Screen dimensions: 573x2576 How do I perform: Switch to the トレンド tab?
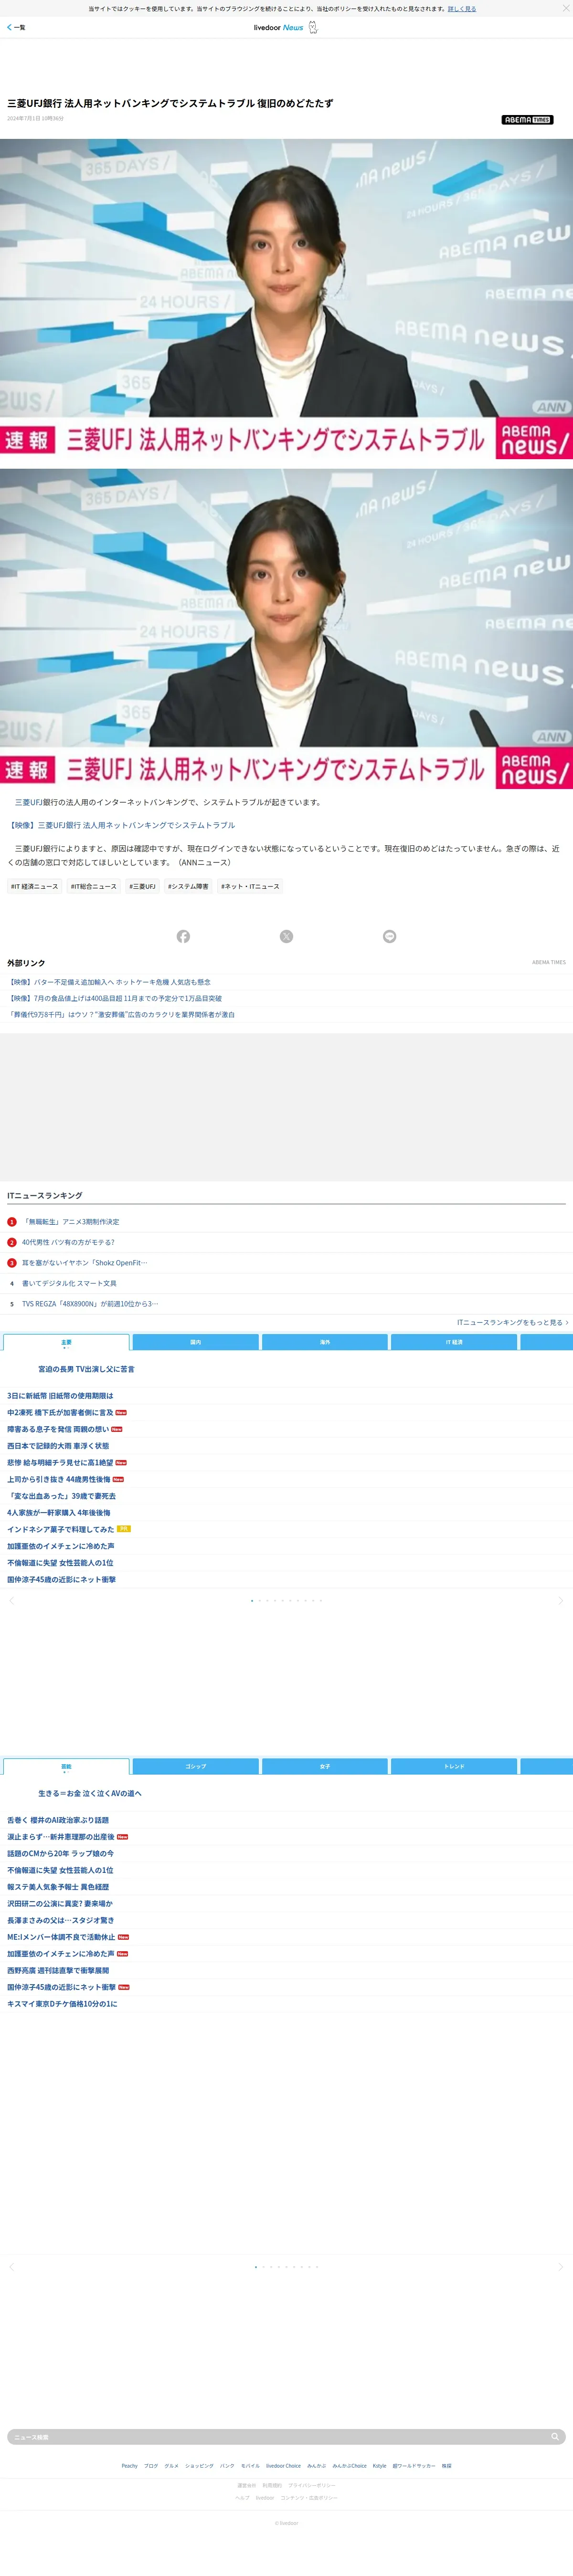454,1767
